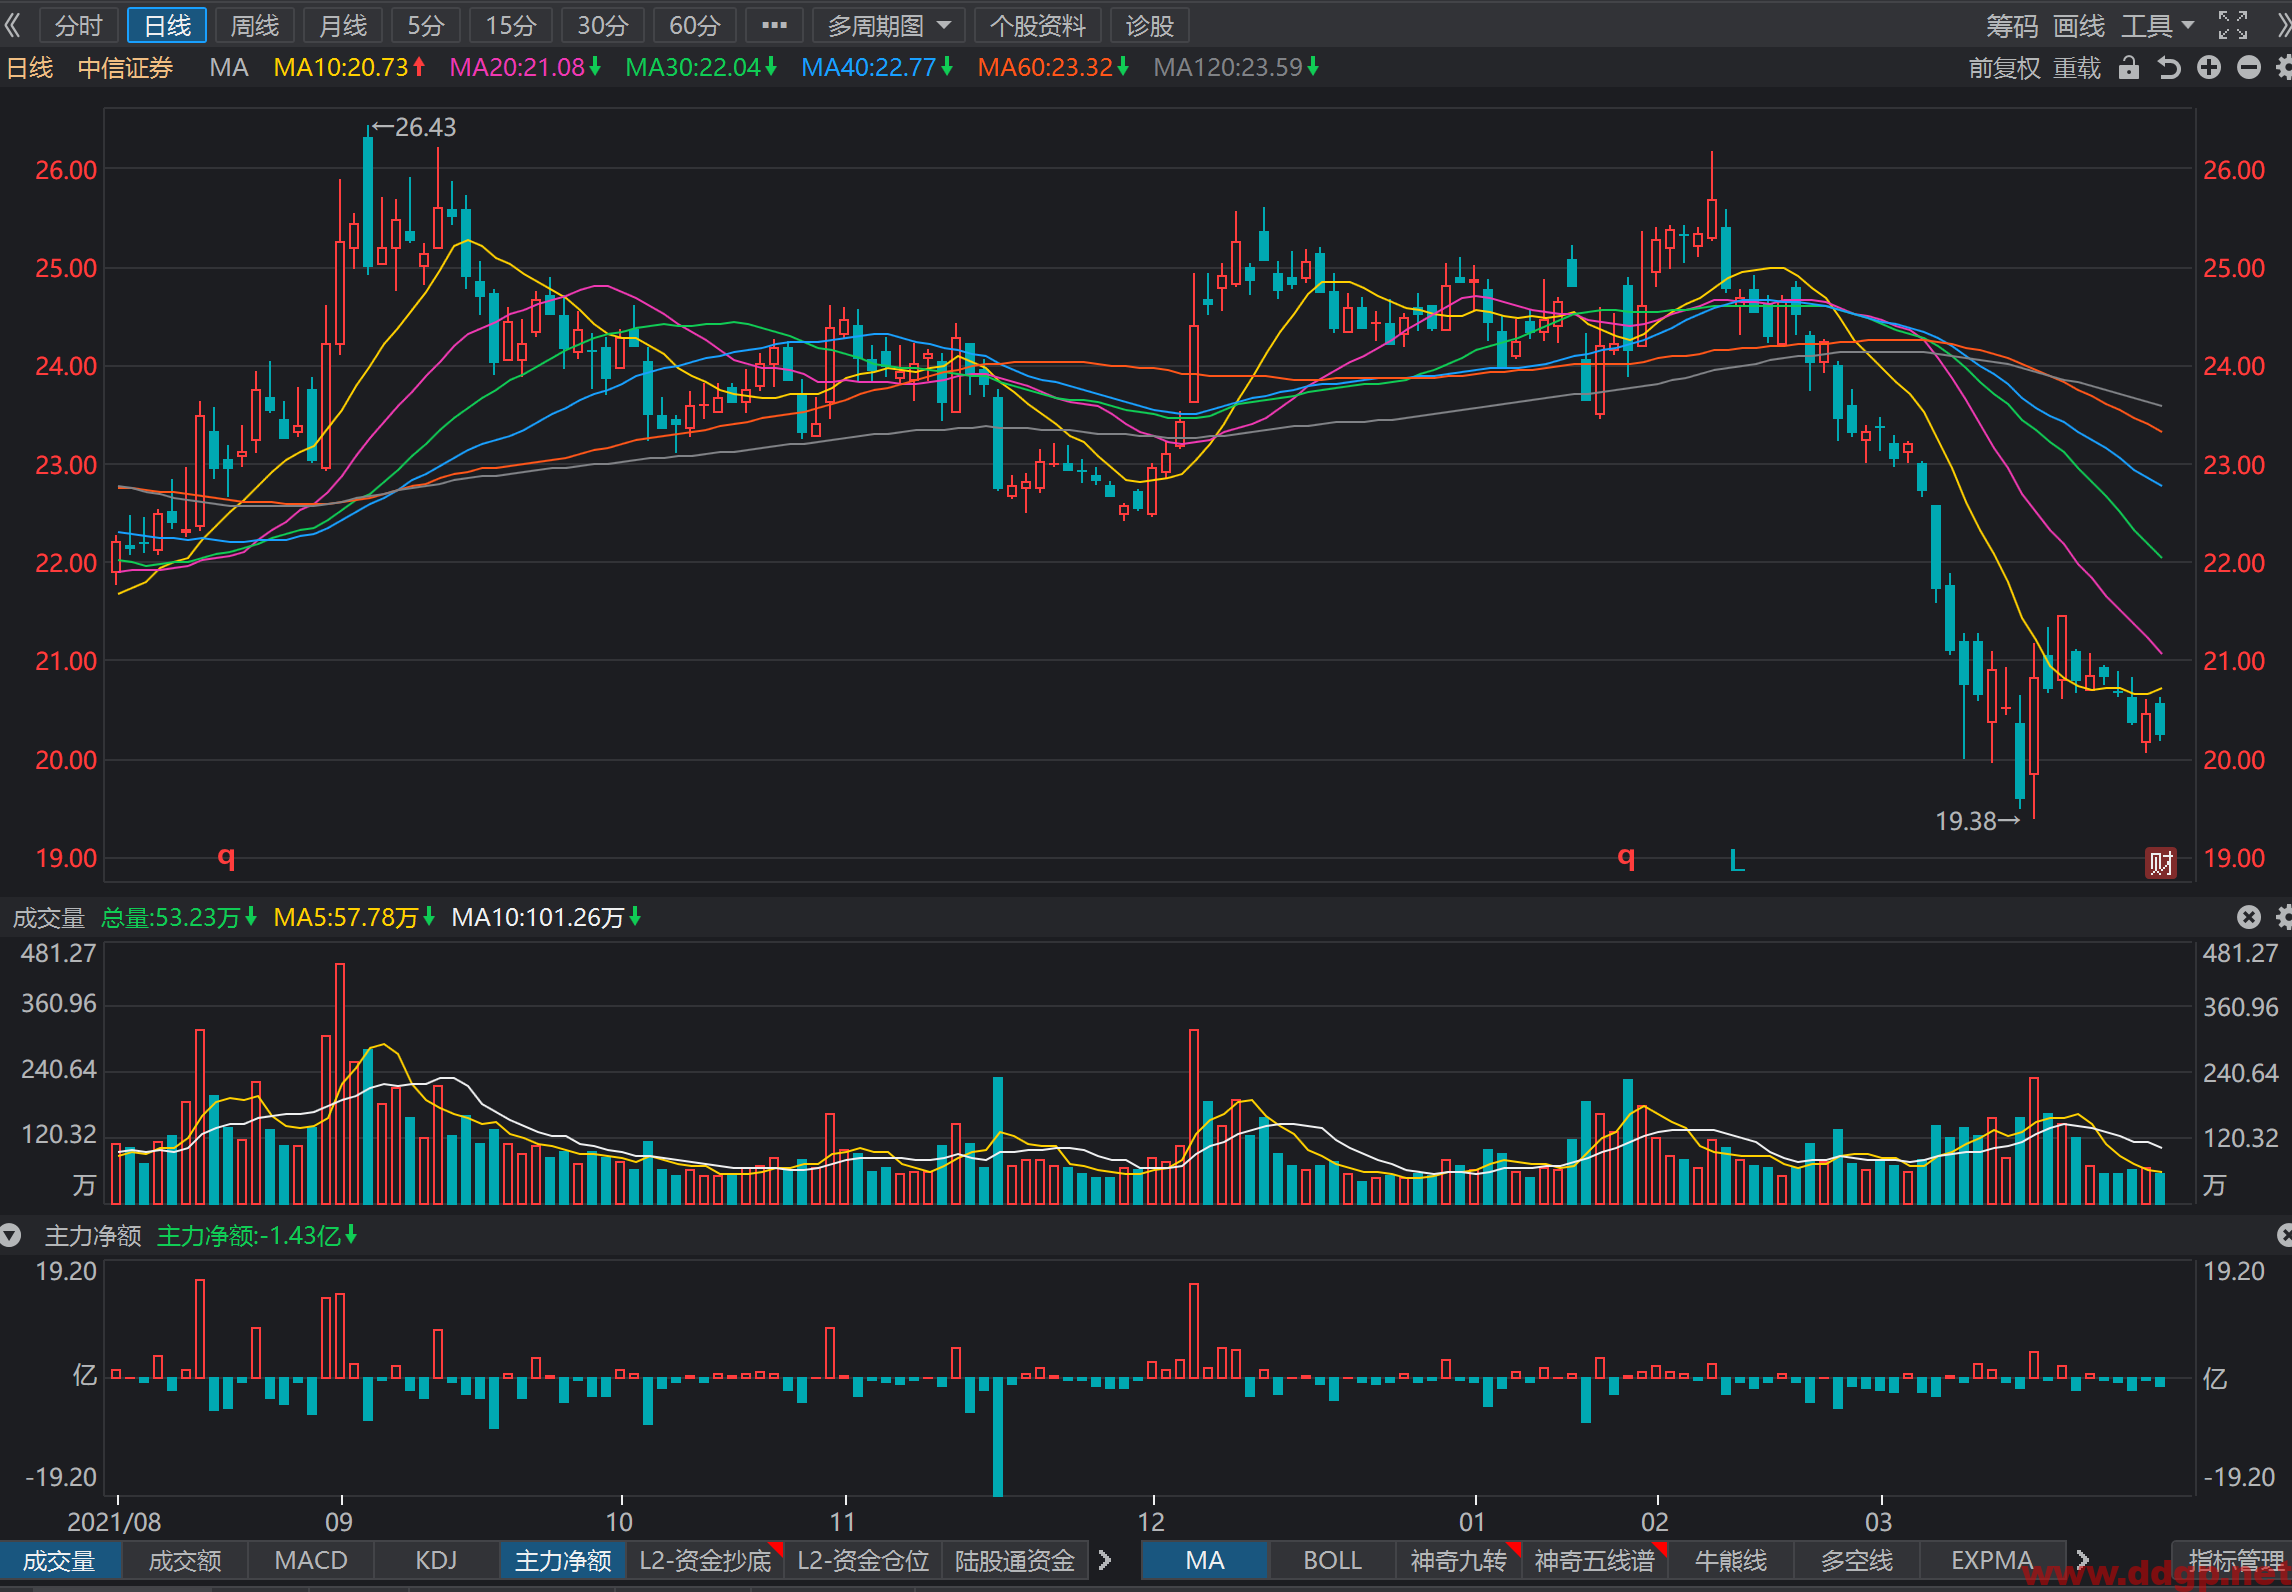Click the 中信证券 stock name label

pos(126,67)
